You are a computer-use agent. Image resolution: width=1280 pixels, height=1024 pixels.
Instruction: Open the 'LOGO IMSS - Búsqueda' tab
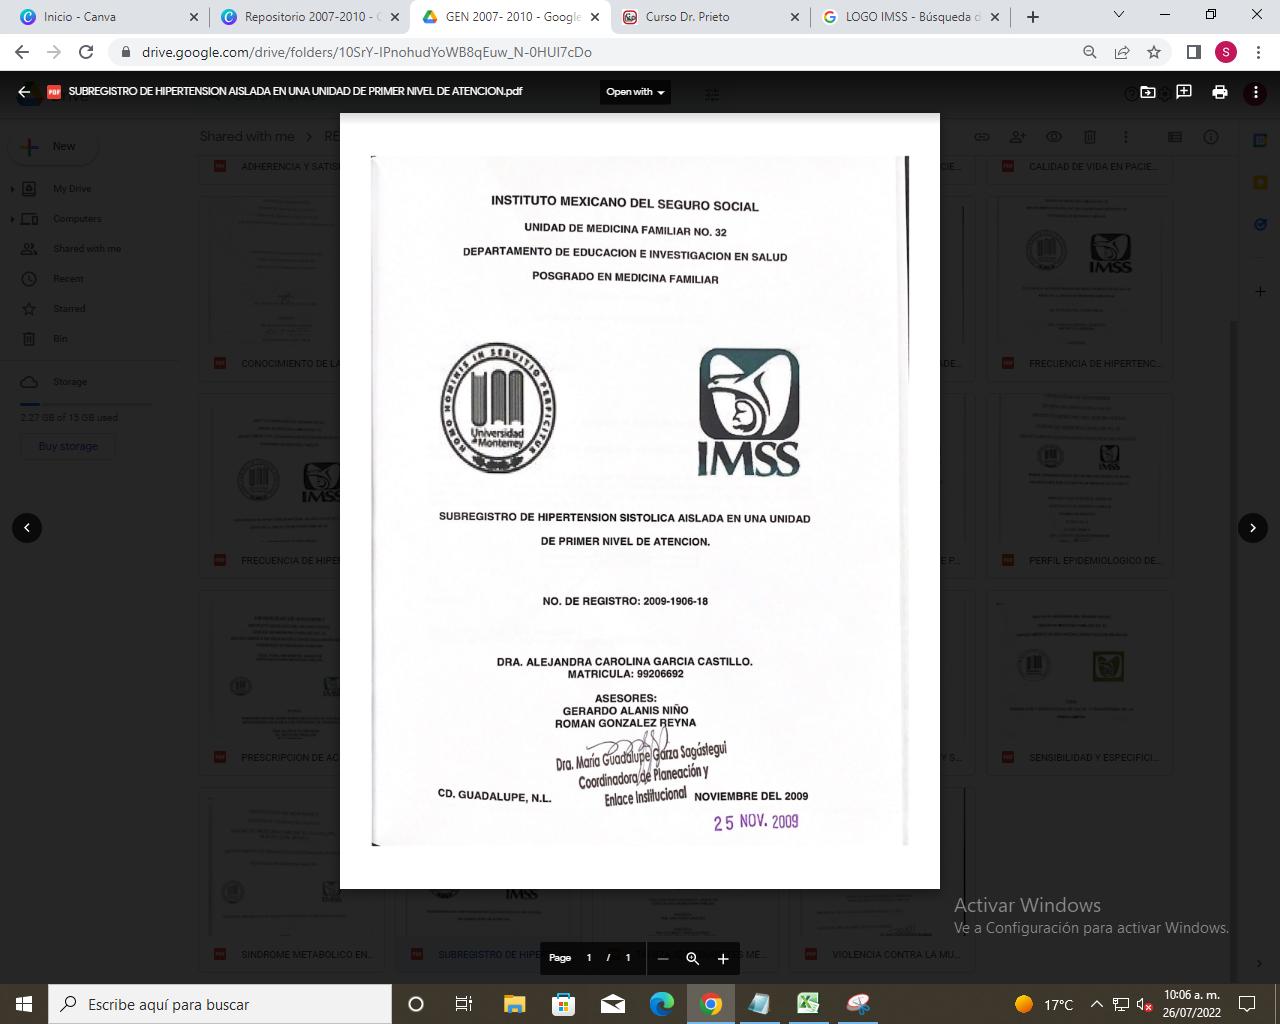(x=911, y=17)
